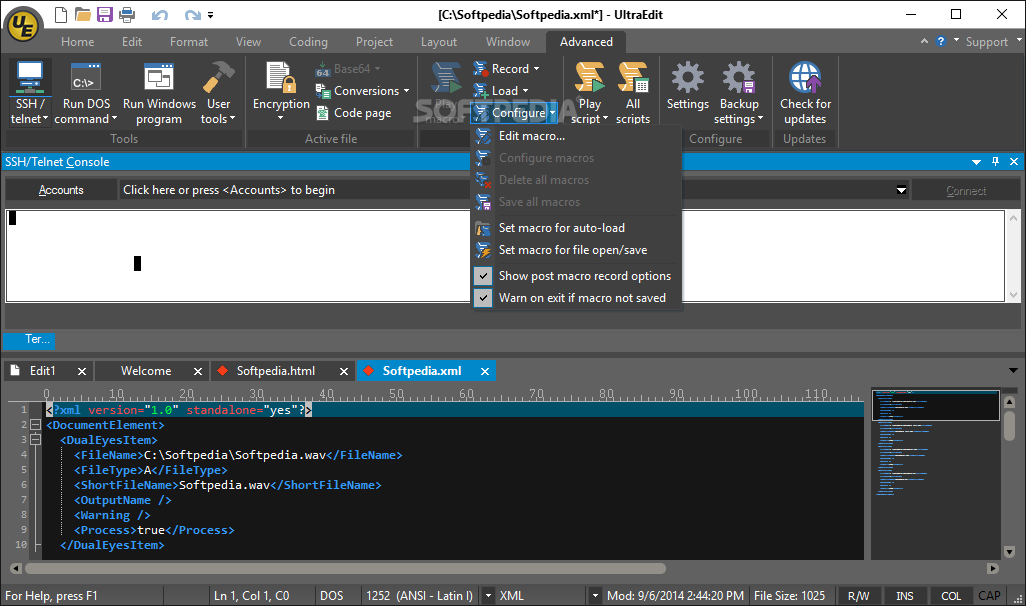
Task: Toggle R/W read-write status
Action: 858,596
